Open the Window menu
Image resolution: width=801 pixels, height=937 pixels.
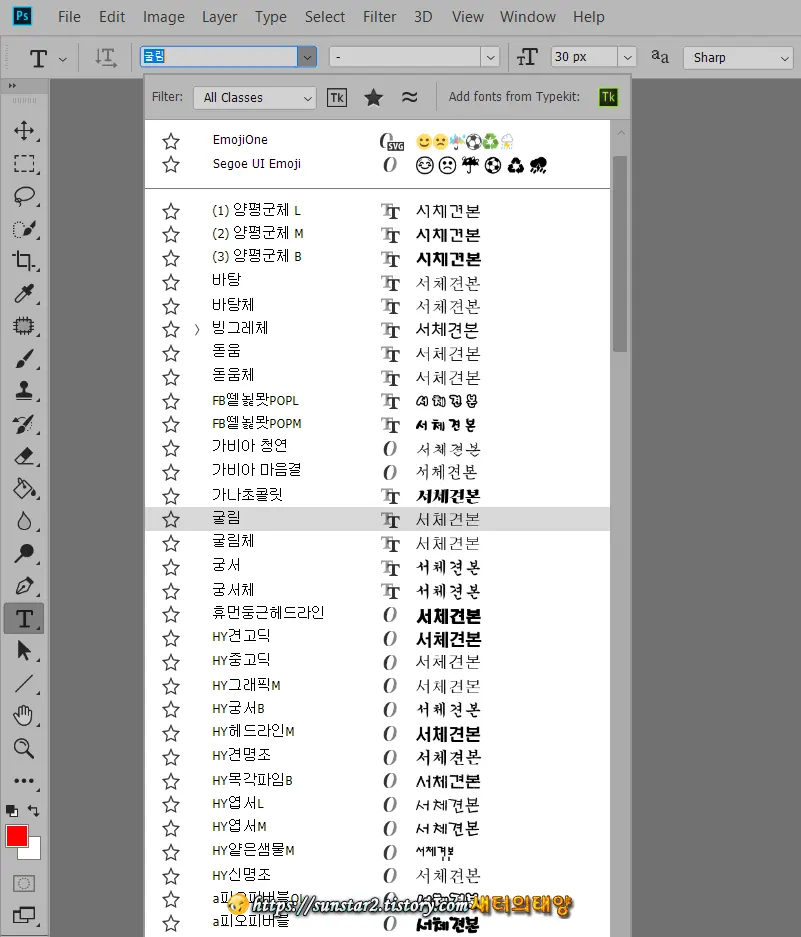click(x=527, y=17)
